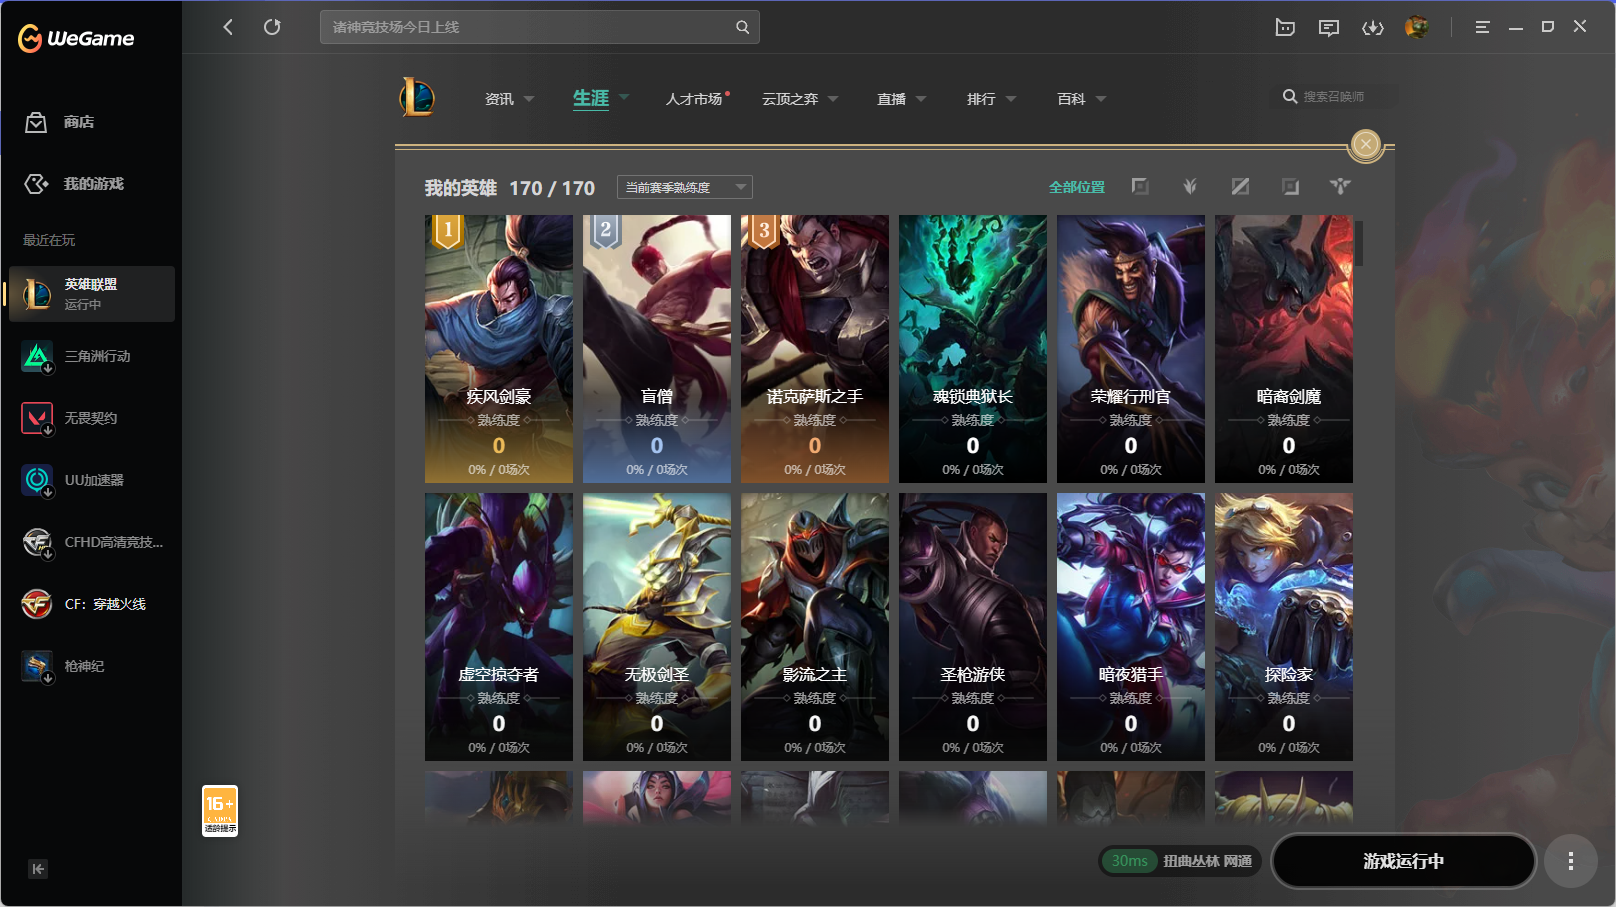The width and height of the screenshot is (1616, 907).
Task: Click the League of Legends logo icon
Action: pos(417,97)
